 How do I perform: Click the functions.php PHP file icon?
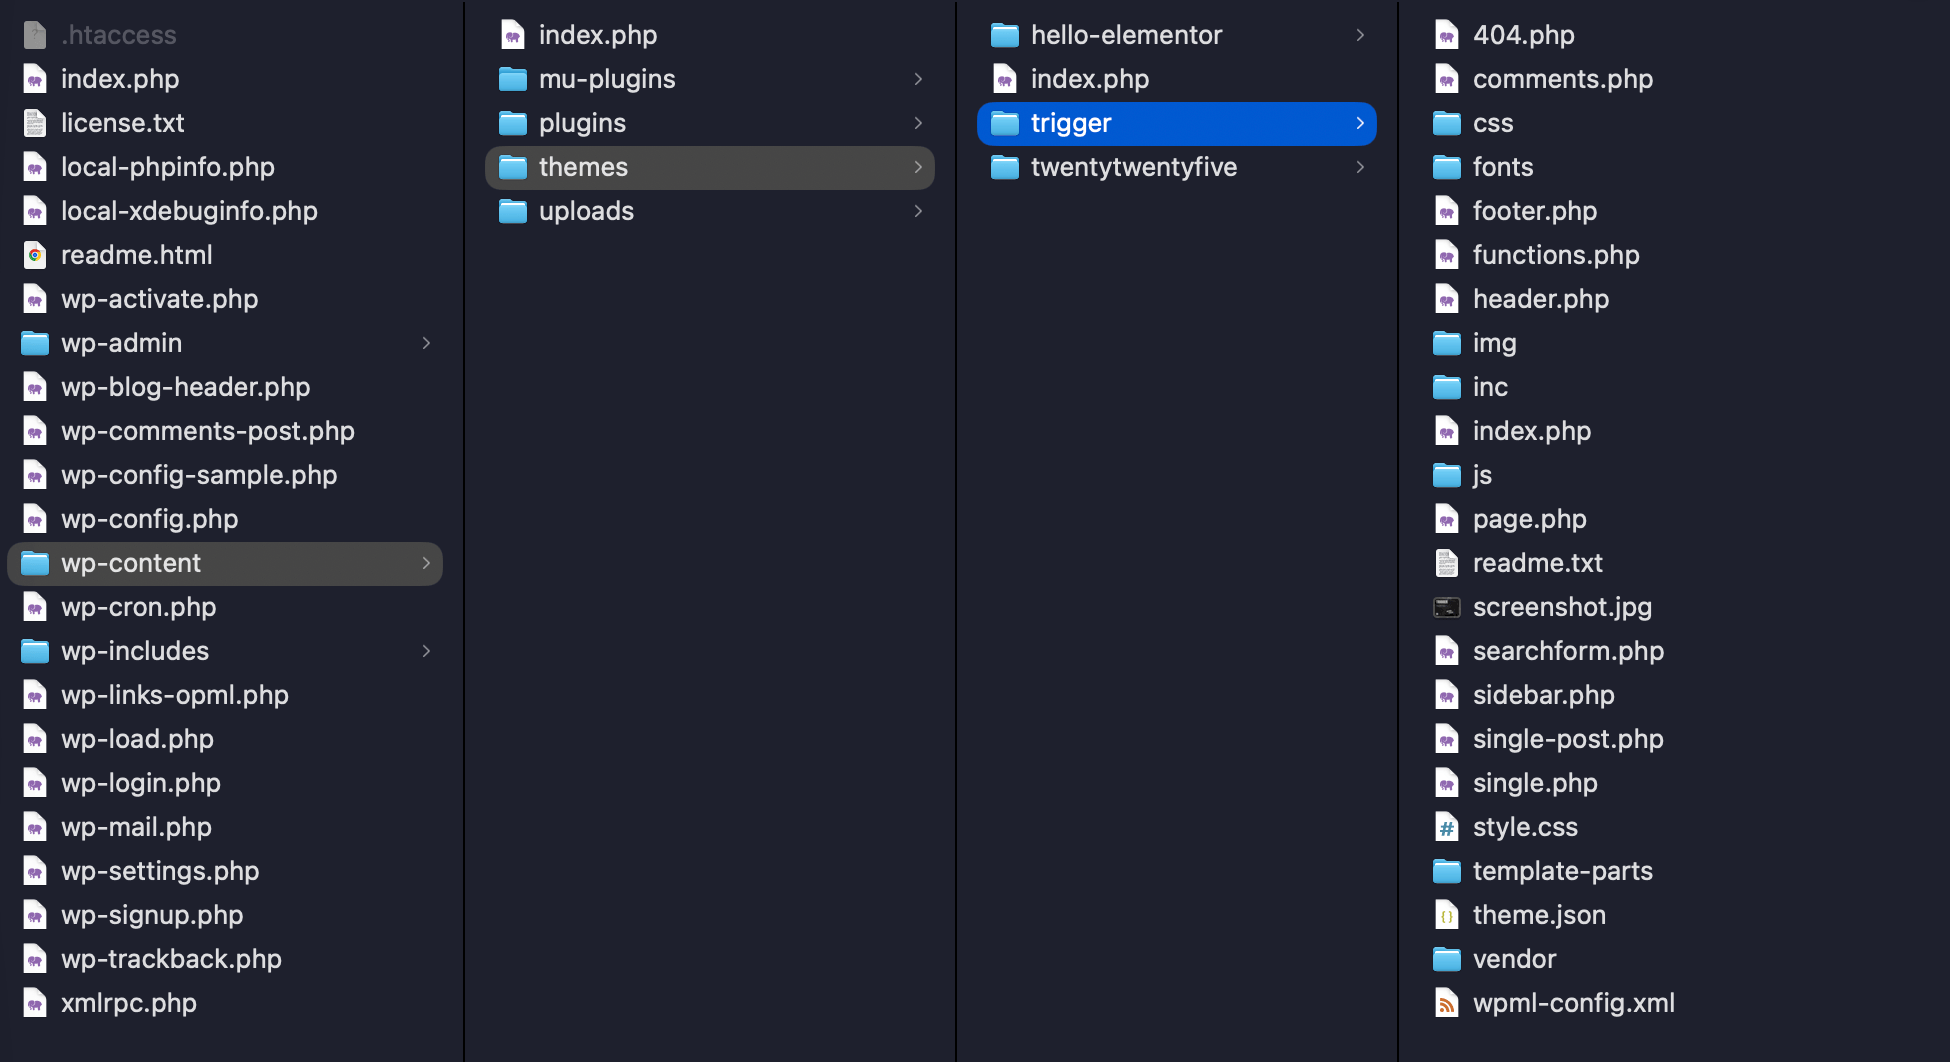1447,255
